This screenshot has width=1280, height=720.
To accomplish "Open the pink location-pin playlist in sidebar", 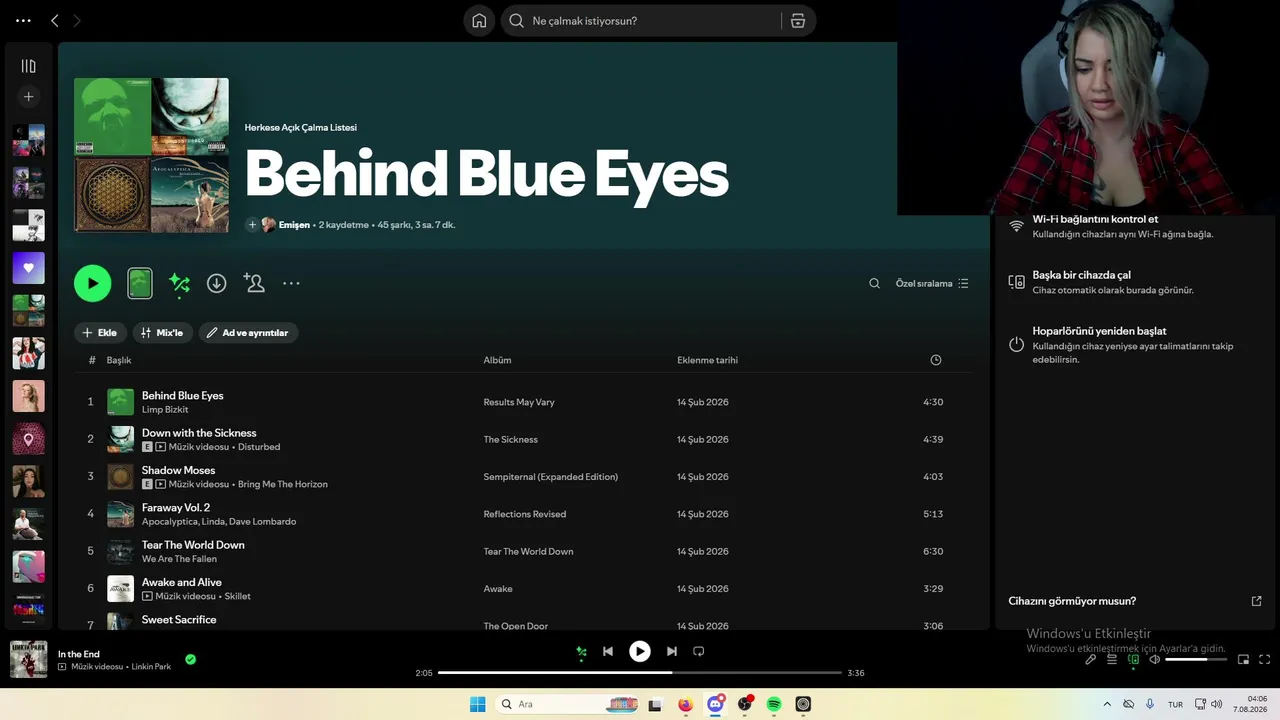I will click(28, 439).
